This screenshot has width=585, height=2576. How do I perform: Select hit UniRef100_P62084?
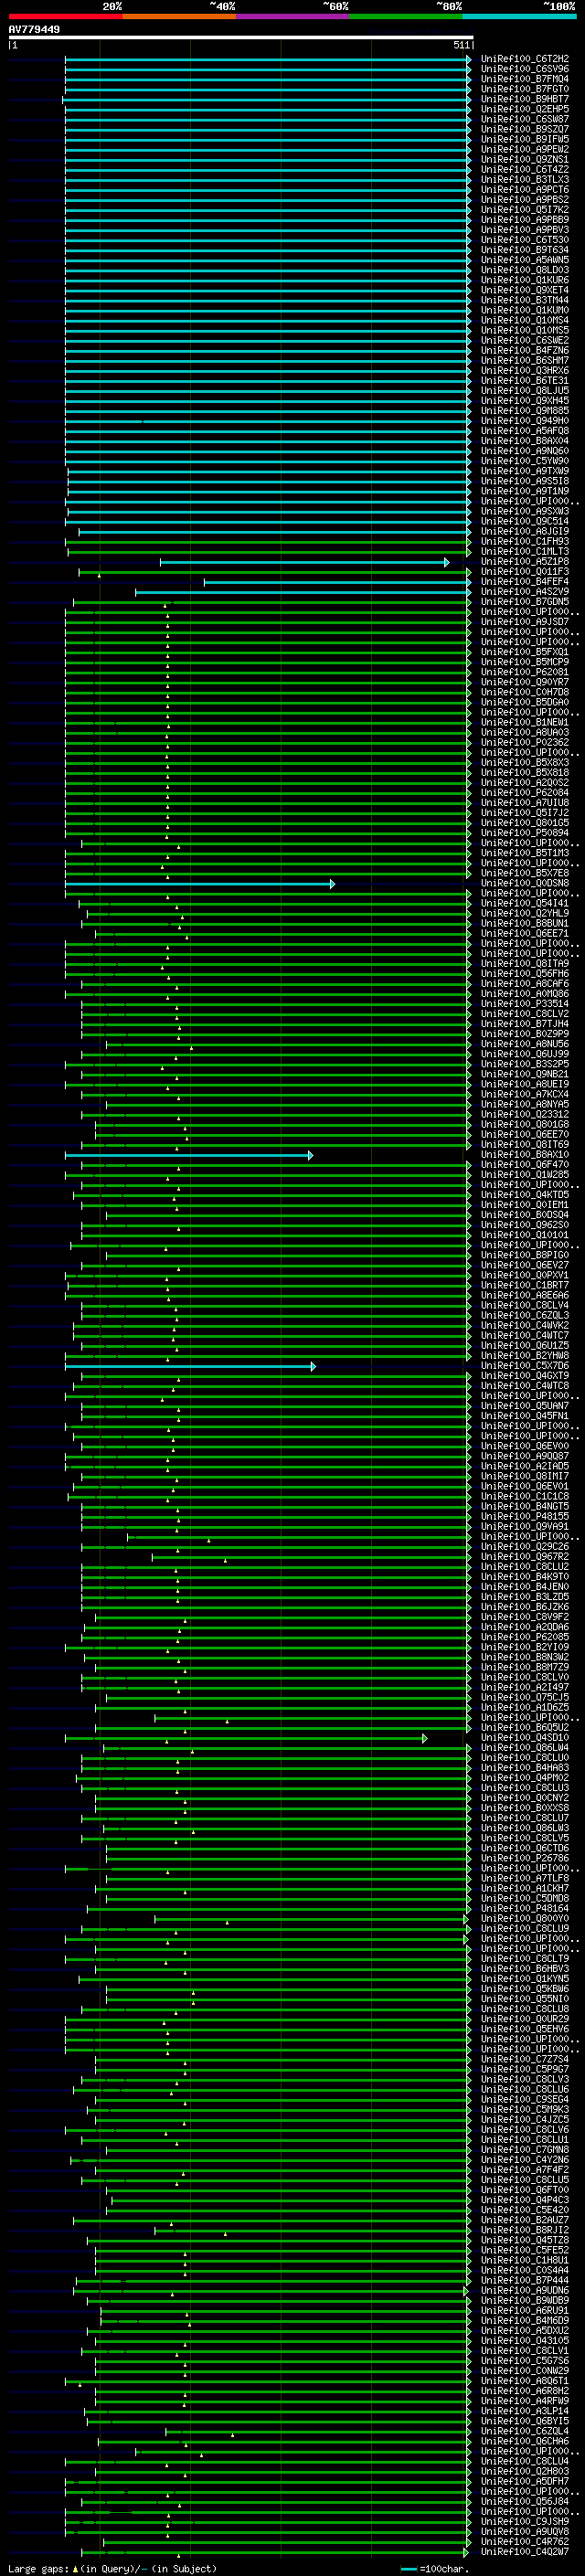[524, 792]
